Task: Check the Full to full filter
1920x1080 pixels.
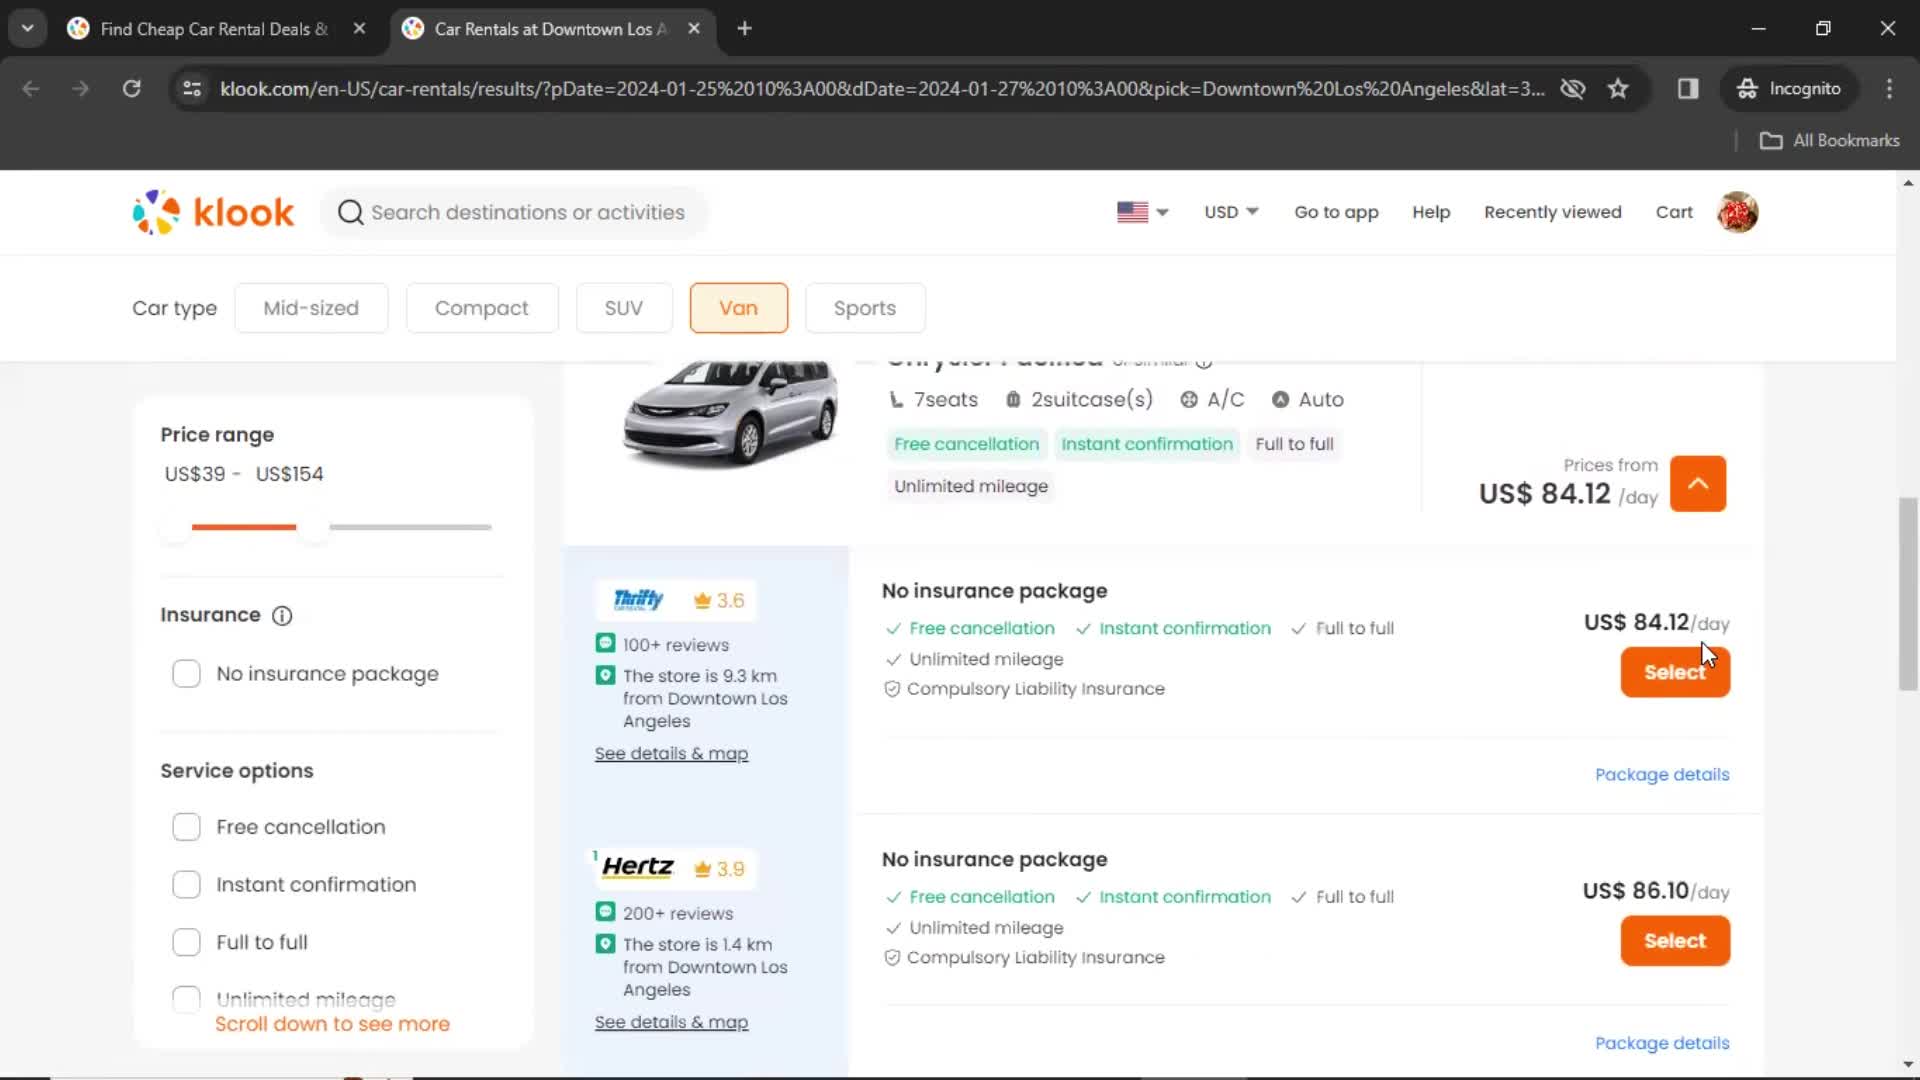Action: tap(187, 943)
